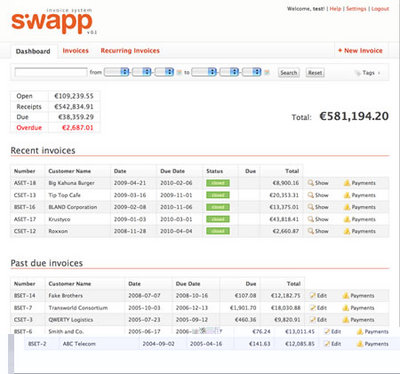Expand the Tags dropdown arrow
The image size is (400, 374).
379,73
